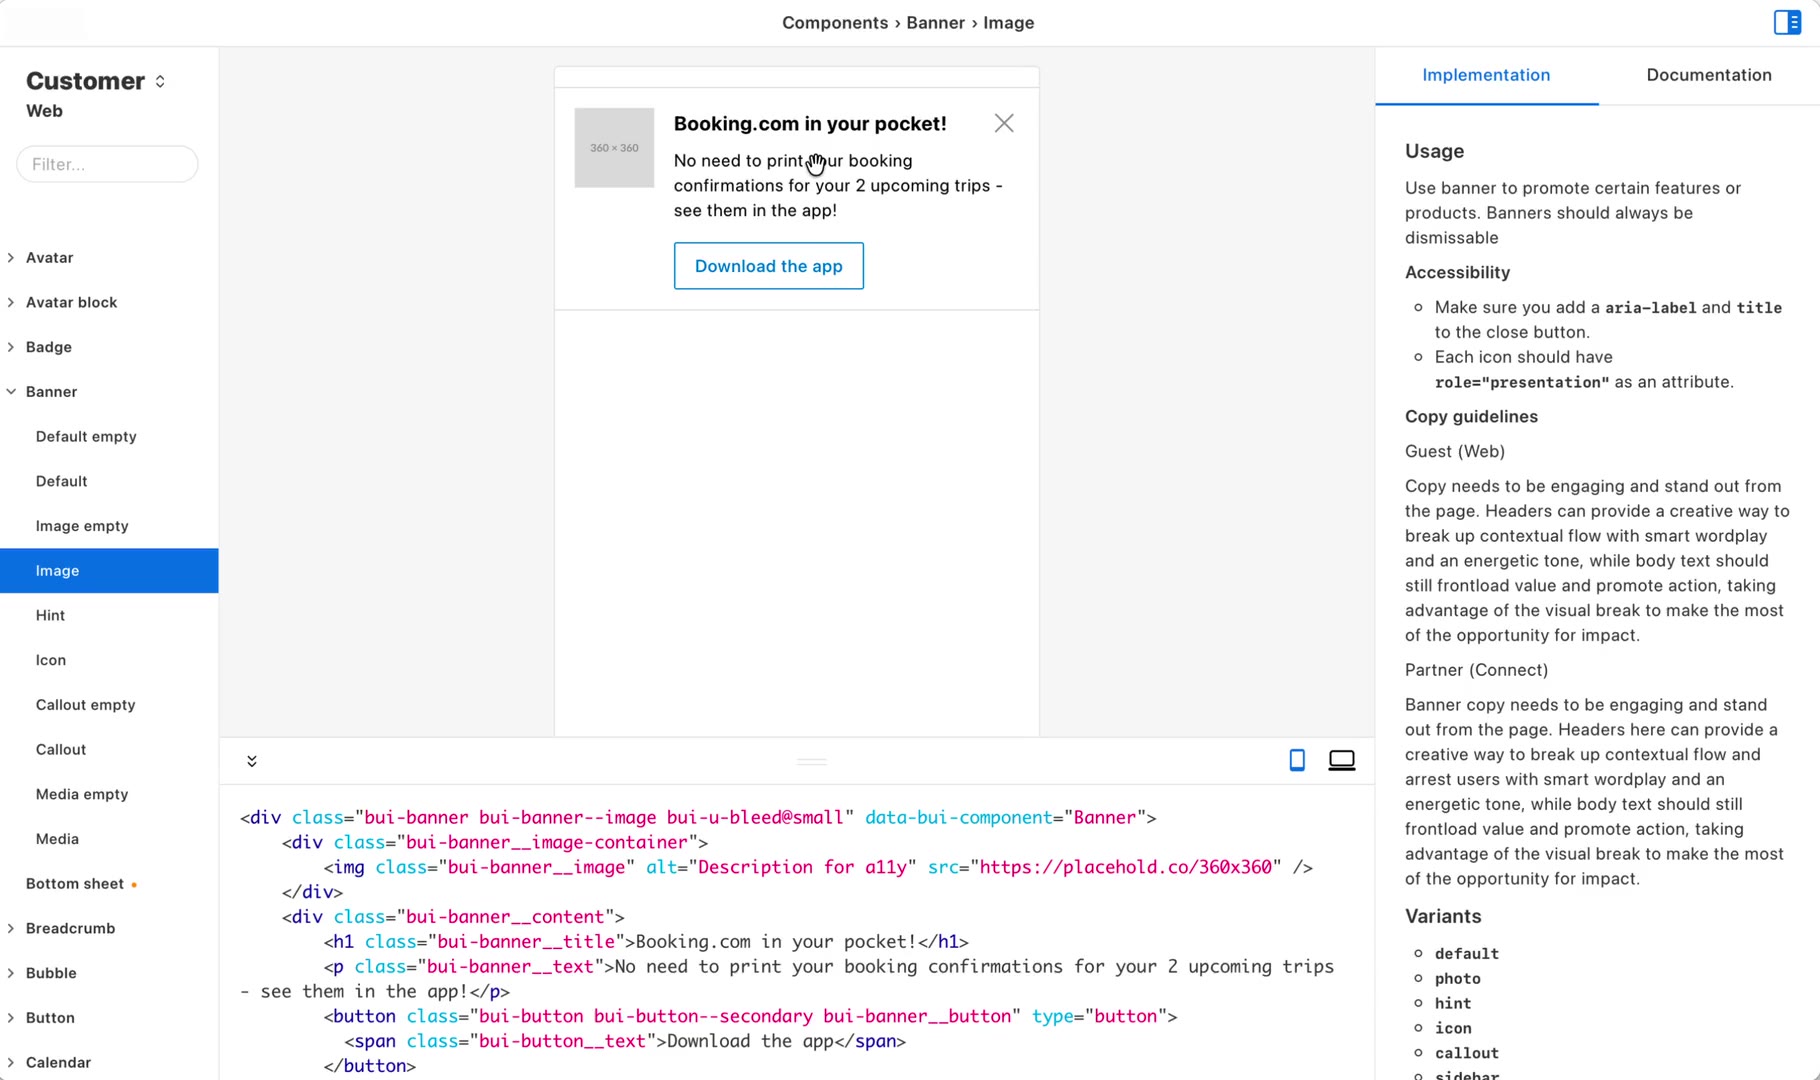The width and height of the screenshot is (1820, 1080).
Task: Expand the Bubble tree group
Action: pyautogui.click(x=51, y=973)
